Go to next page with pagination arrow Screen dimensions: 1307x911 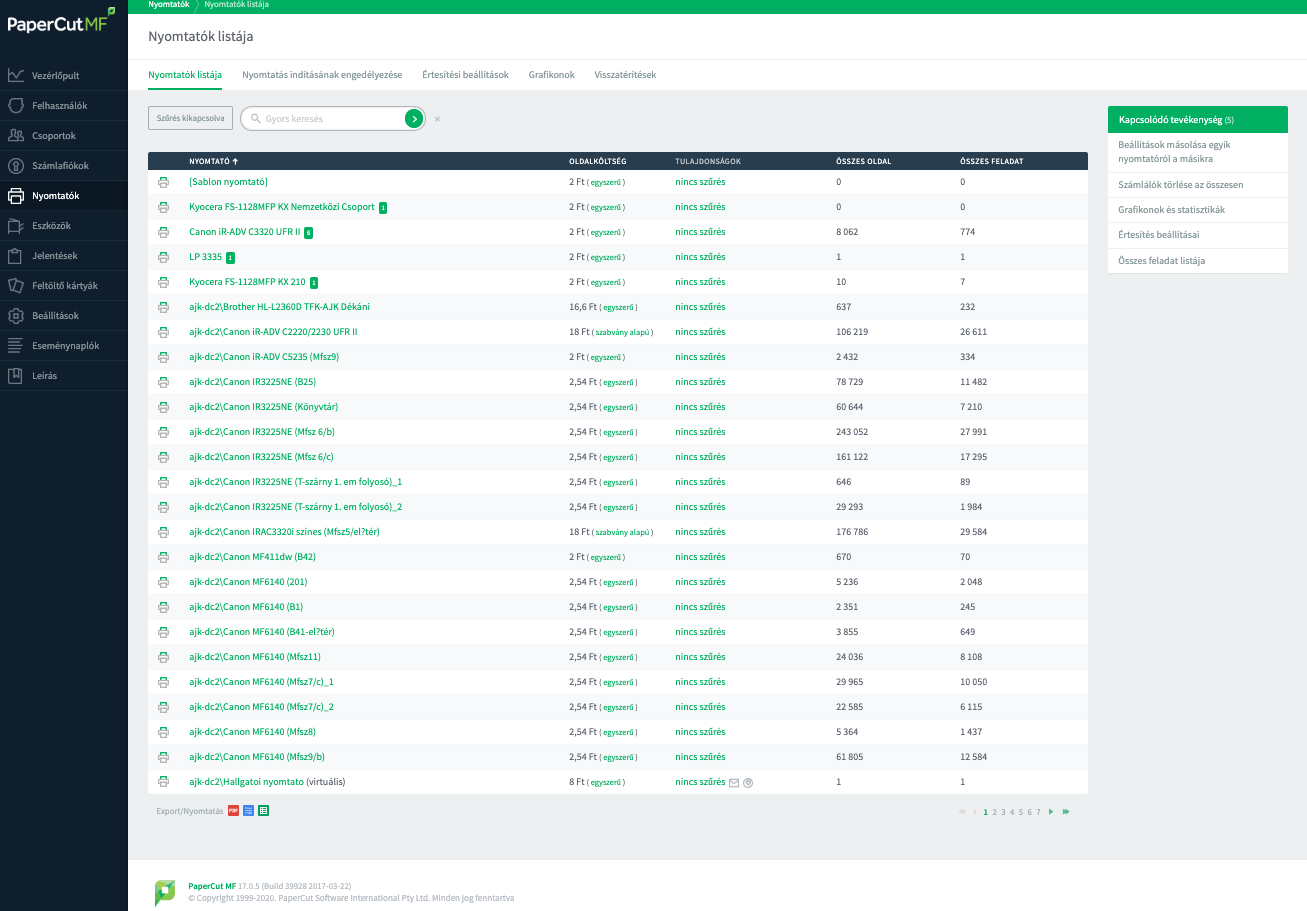click(x=1051, y=811)
